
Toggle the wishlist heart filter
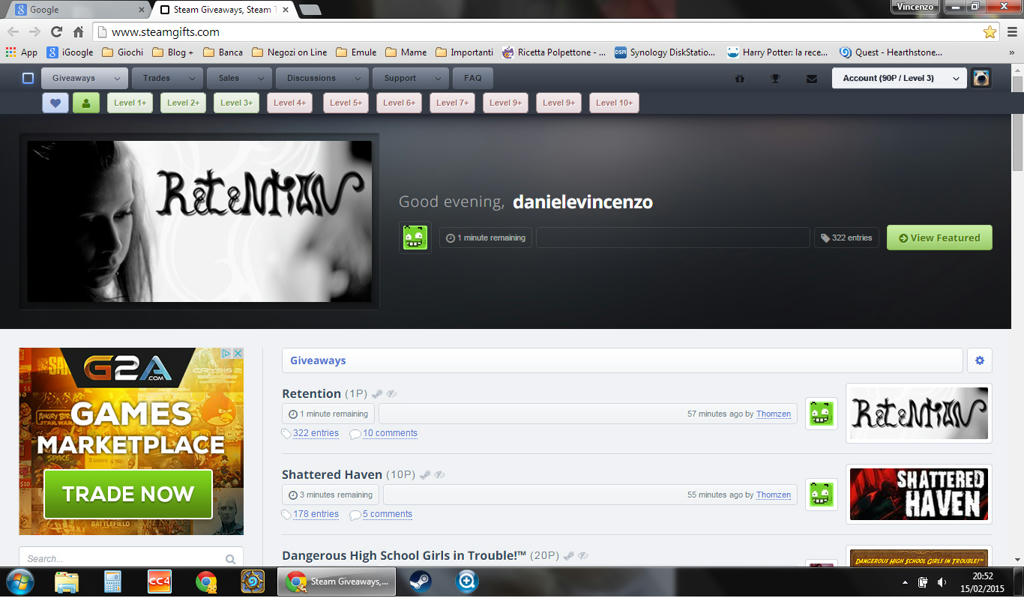[x=56, y=103]
